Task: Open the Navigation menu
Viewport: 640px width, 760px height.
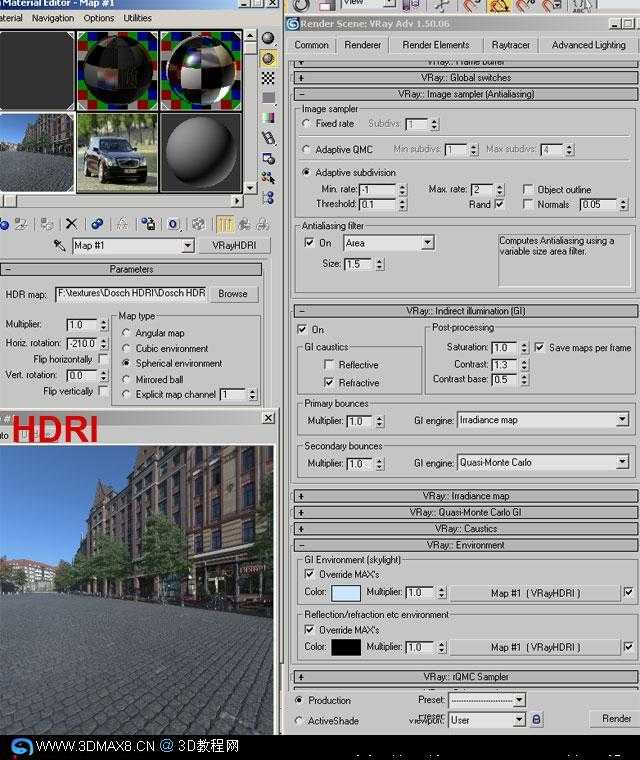Action: (53, 18)
